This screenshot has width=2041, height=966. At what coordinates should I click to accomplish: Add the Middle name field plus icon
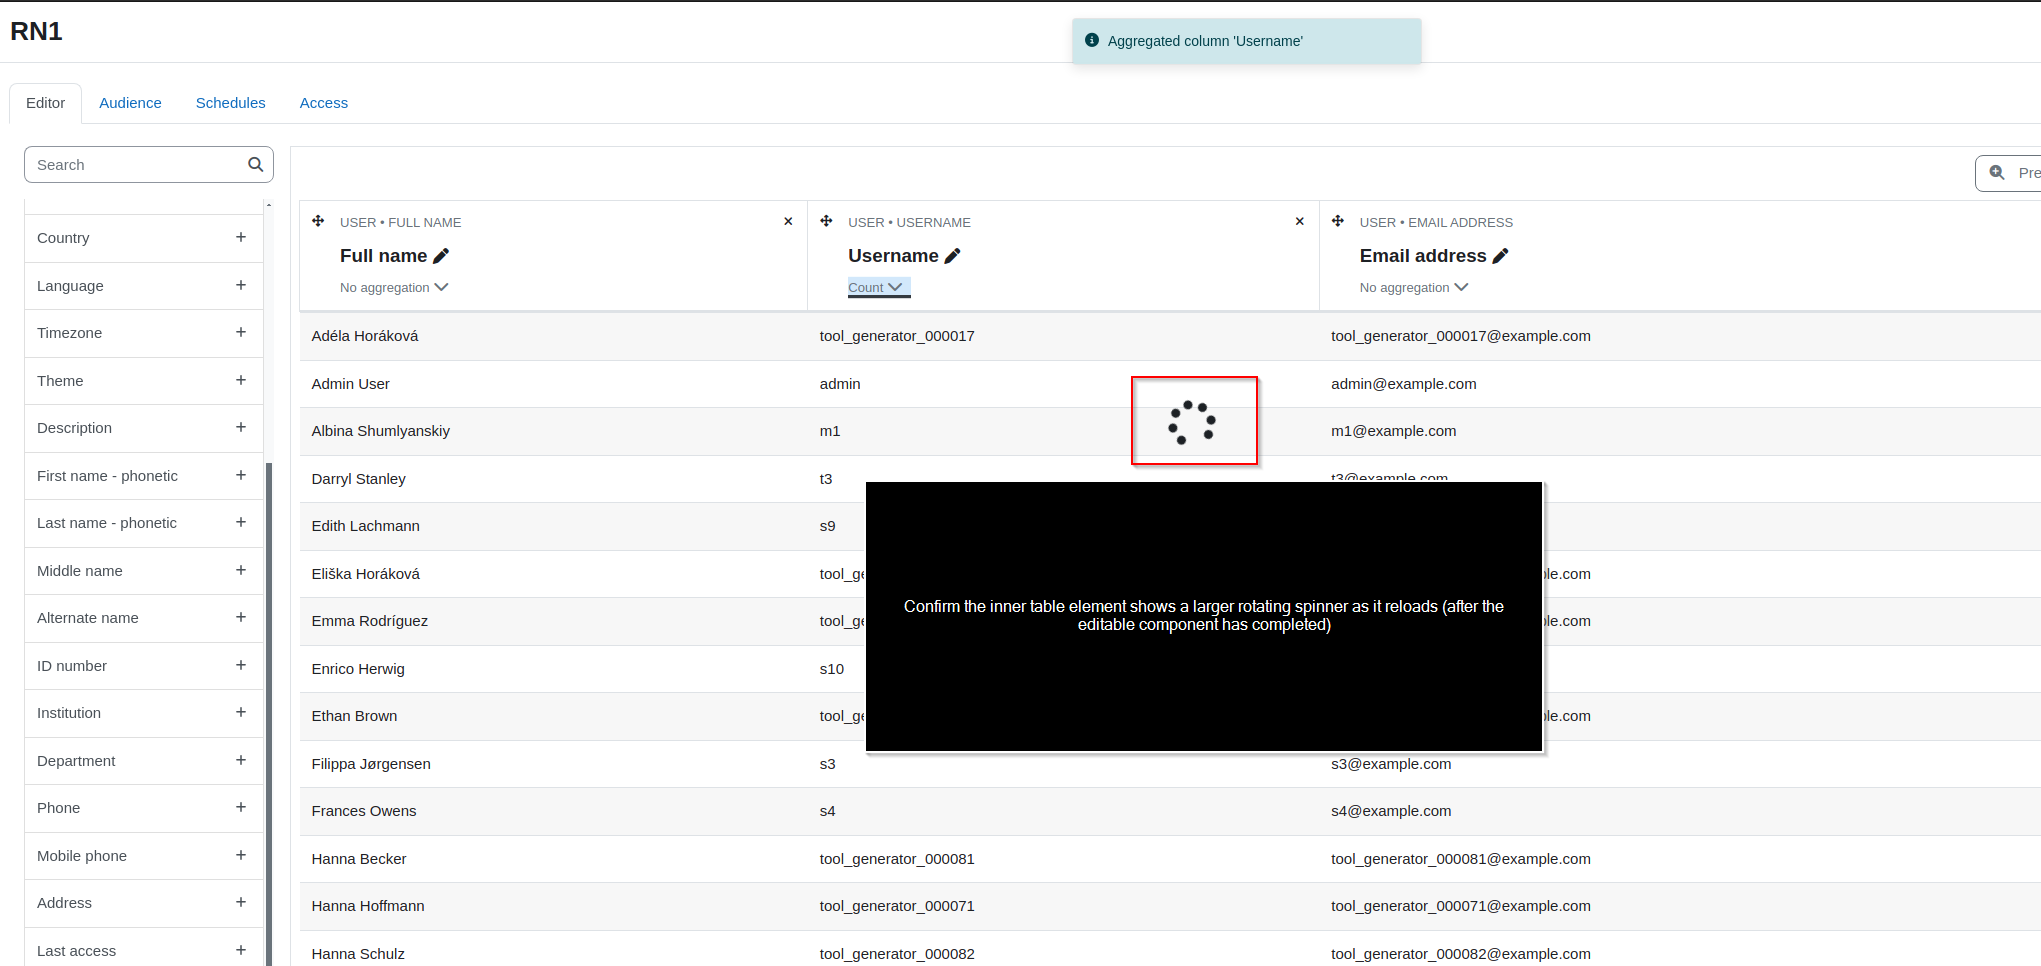pyautogui.click(x=241, y=570)
